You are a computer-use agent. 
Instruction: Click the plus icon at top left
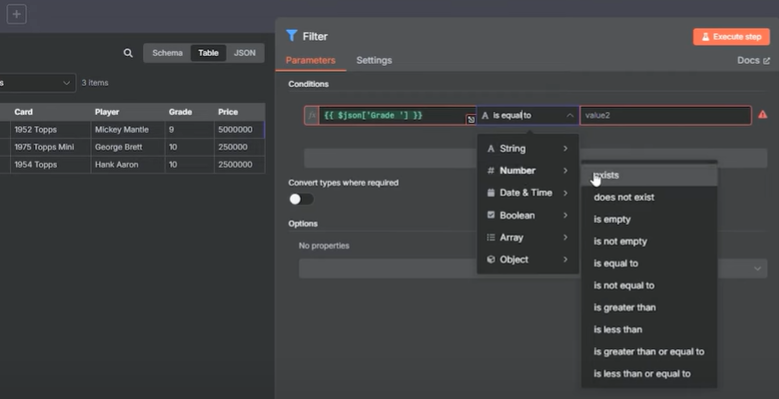click(16, 14)
